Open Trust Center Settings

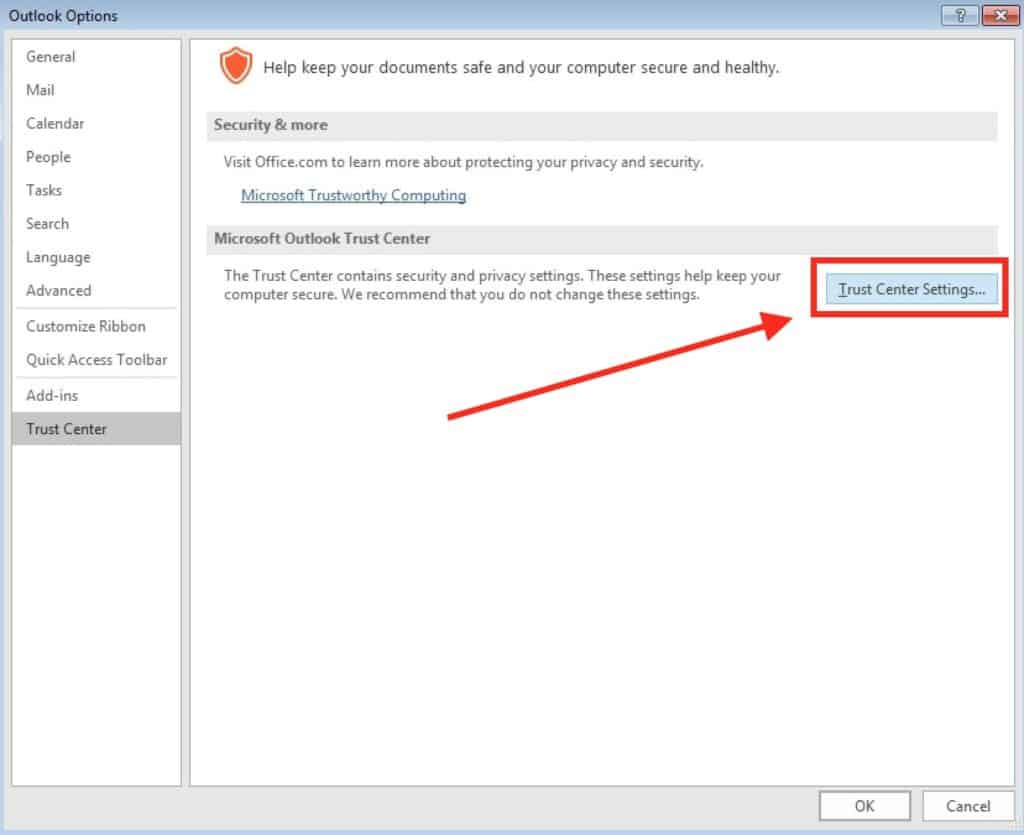pos(910,289)
